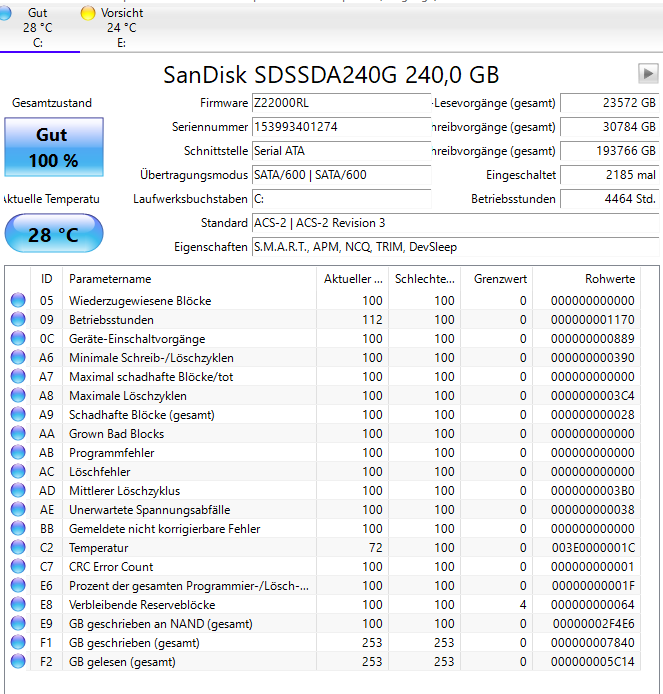Click the Standard ACS-2 Revision 3 field
The width and height of the screenshot is (663, 694).
point(455,223)
